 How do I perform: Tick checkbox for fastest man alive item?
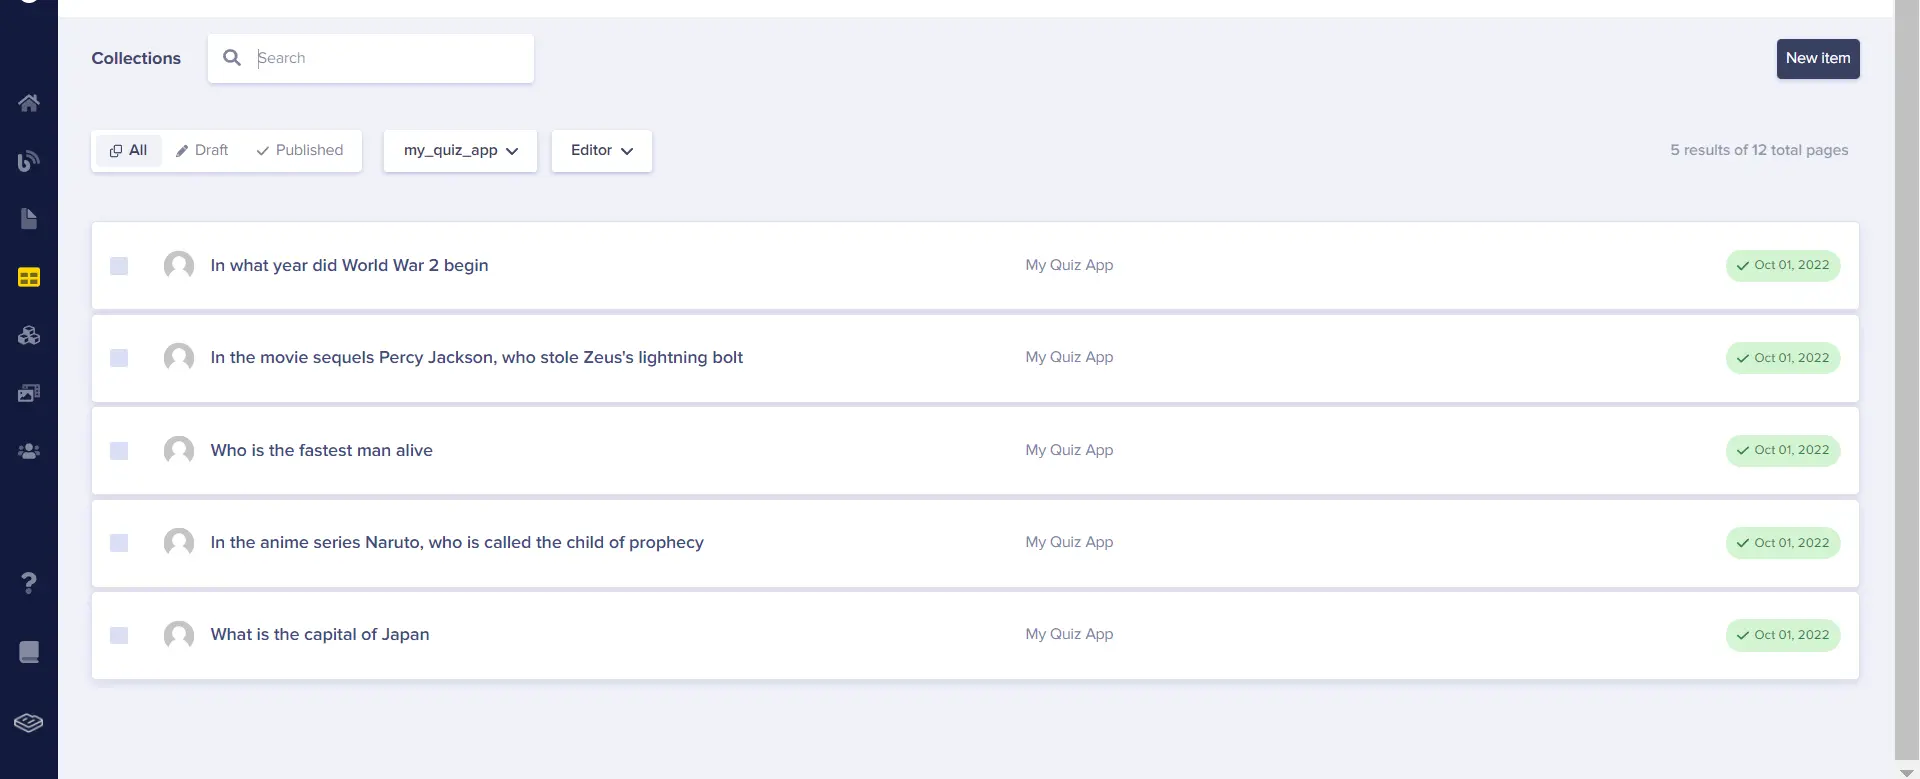click(x=119, y=451)
